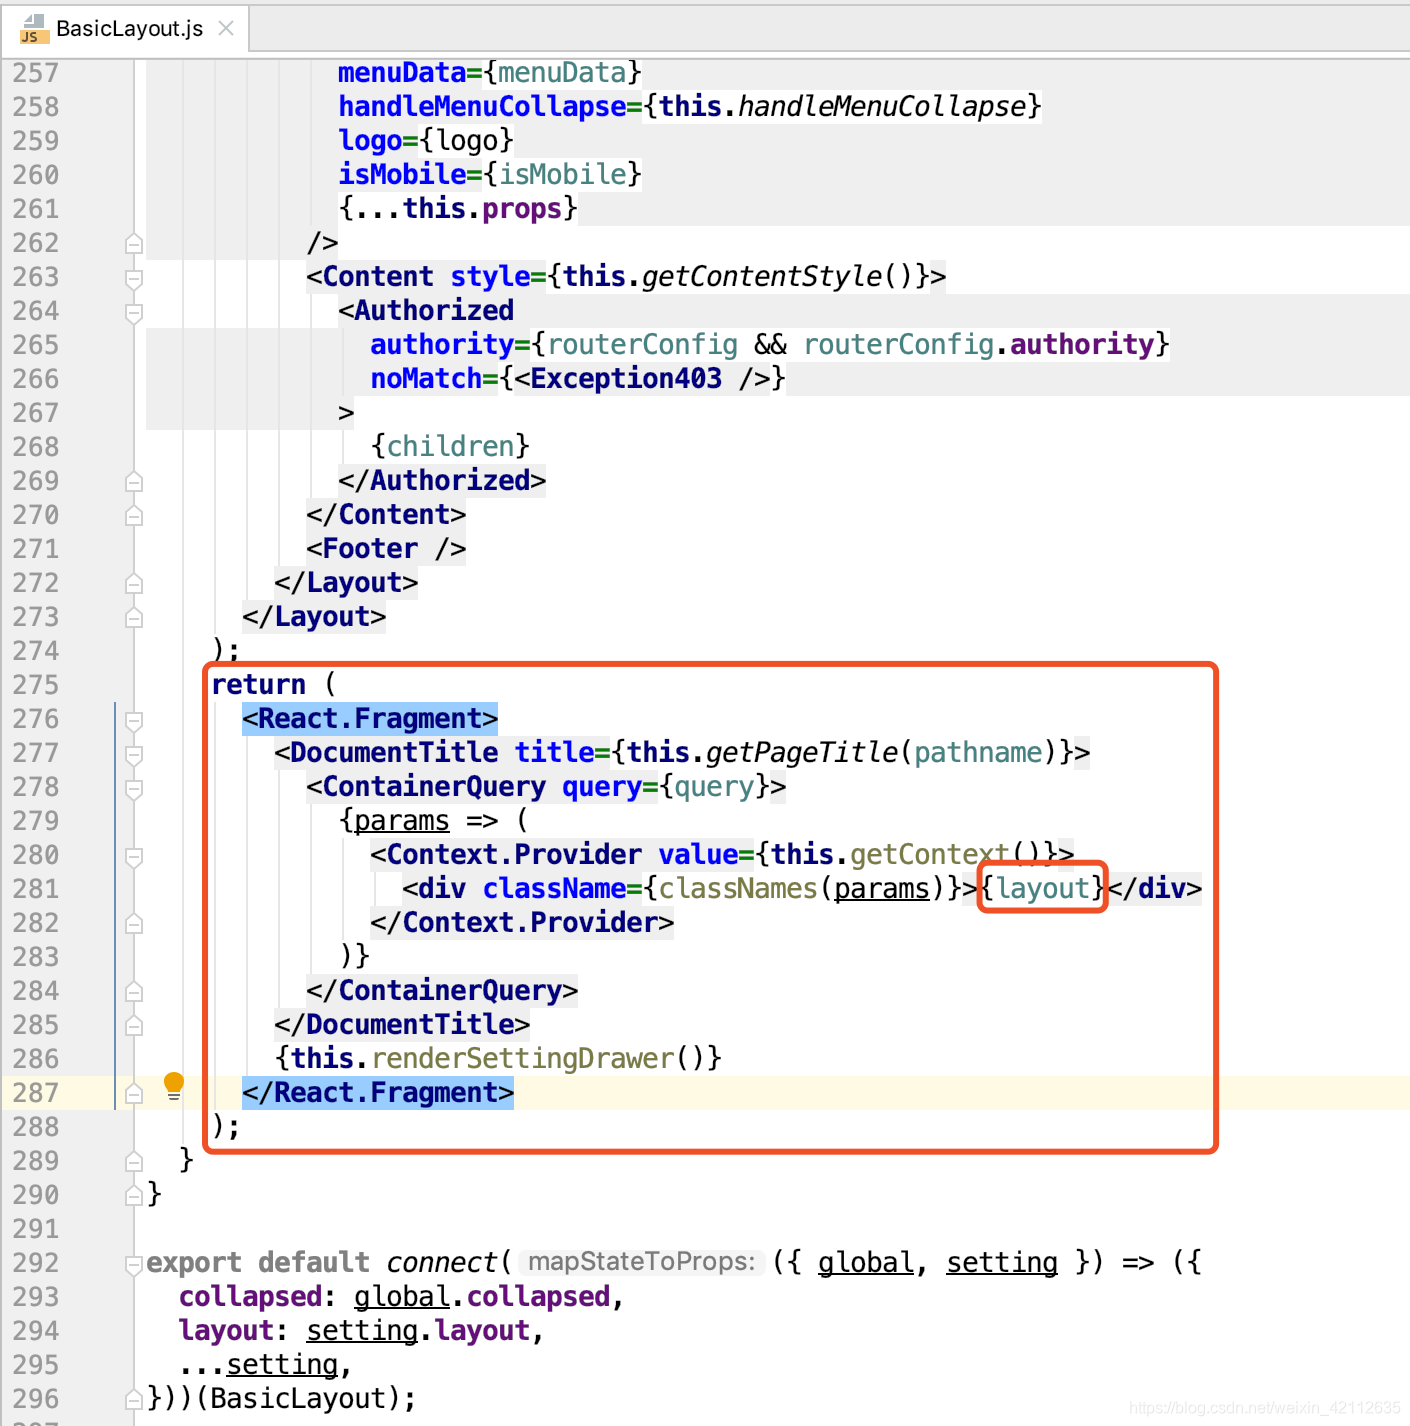Click 'getPageTitle' method call
Screen dimensions: 1410x1426
[x=802, y=752]
